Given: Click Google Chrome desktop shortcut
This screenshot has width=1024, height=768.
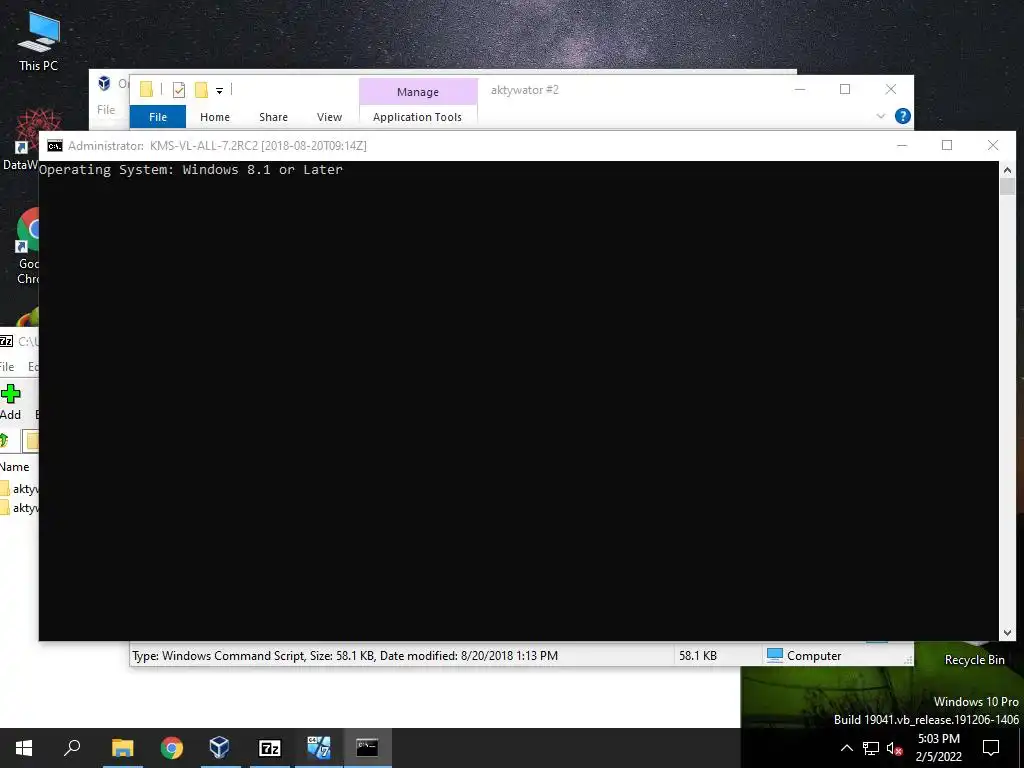Looking at the screenshot, I should click(27, 247).
